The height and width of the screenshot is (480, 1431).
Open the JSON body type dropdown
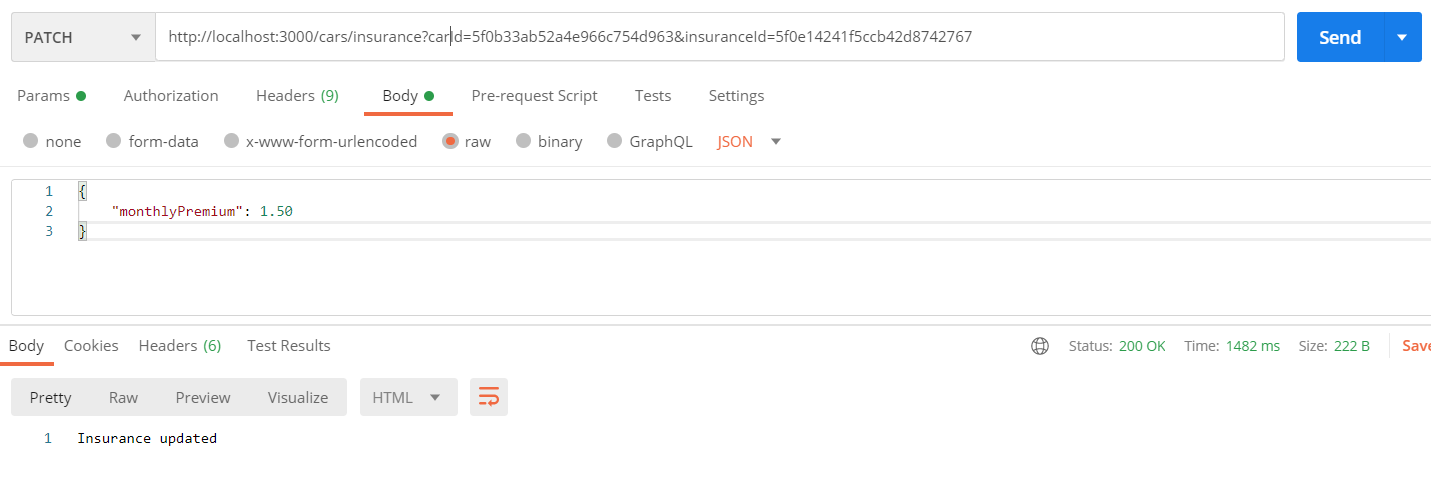click(749, 142)
